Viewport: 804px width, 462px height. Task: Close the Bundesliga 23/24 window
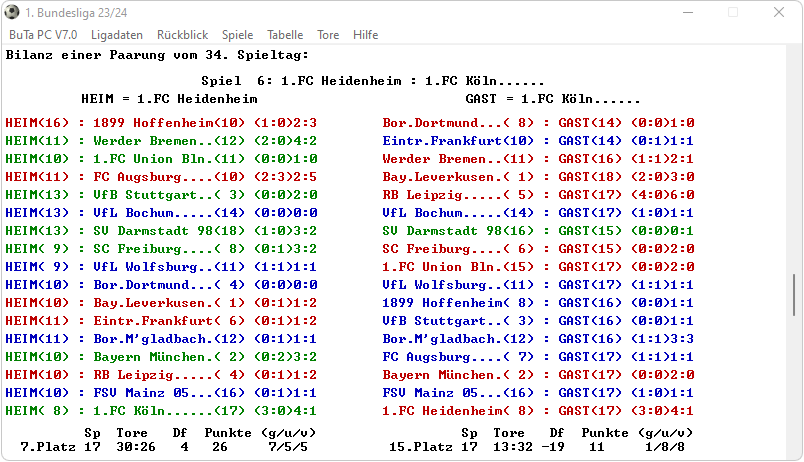[x=779, y=13]
